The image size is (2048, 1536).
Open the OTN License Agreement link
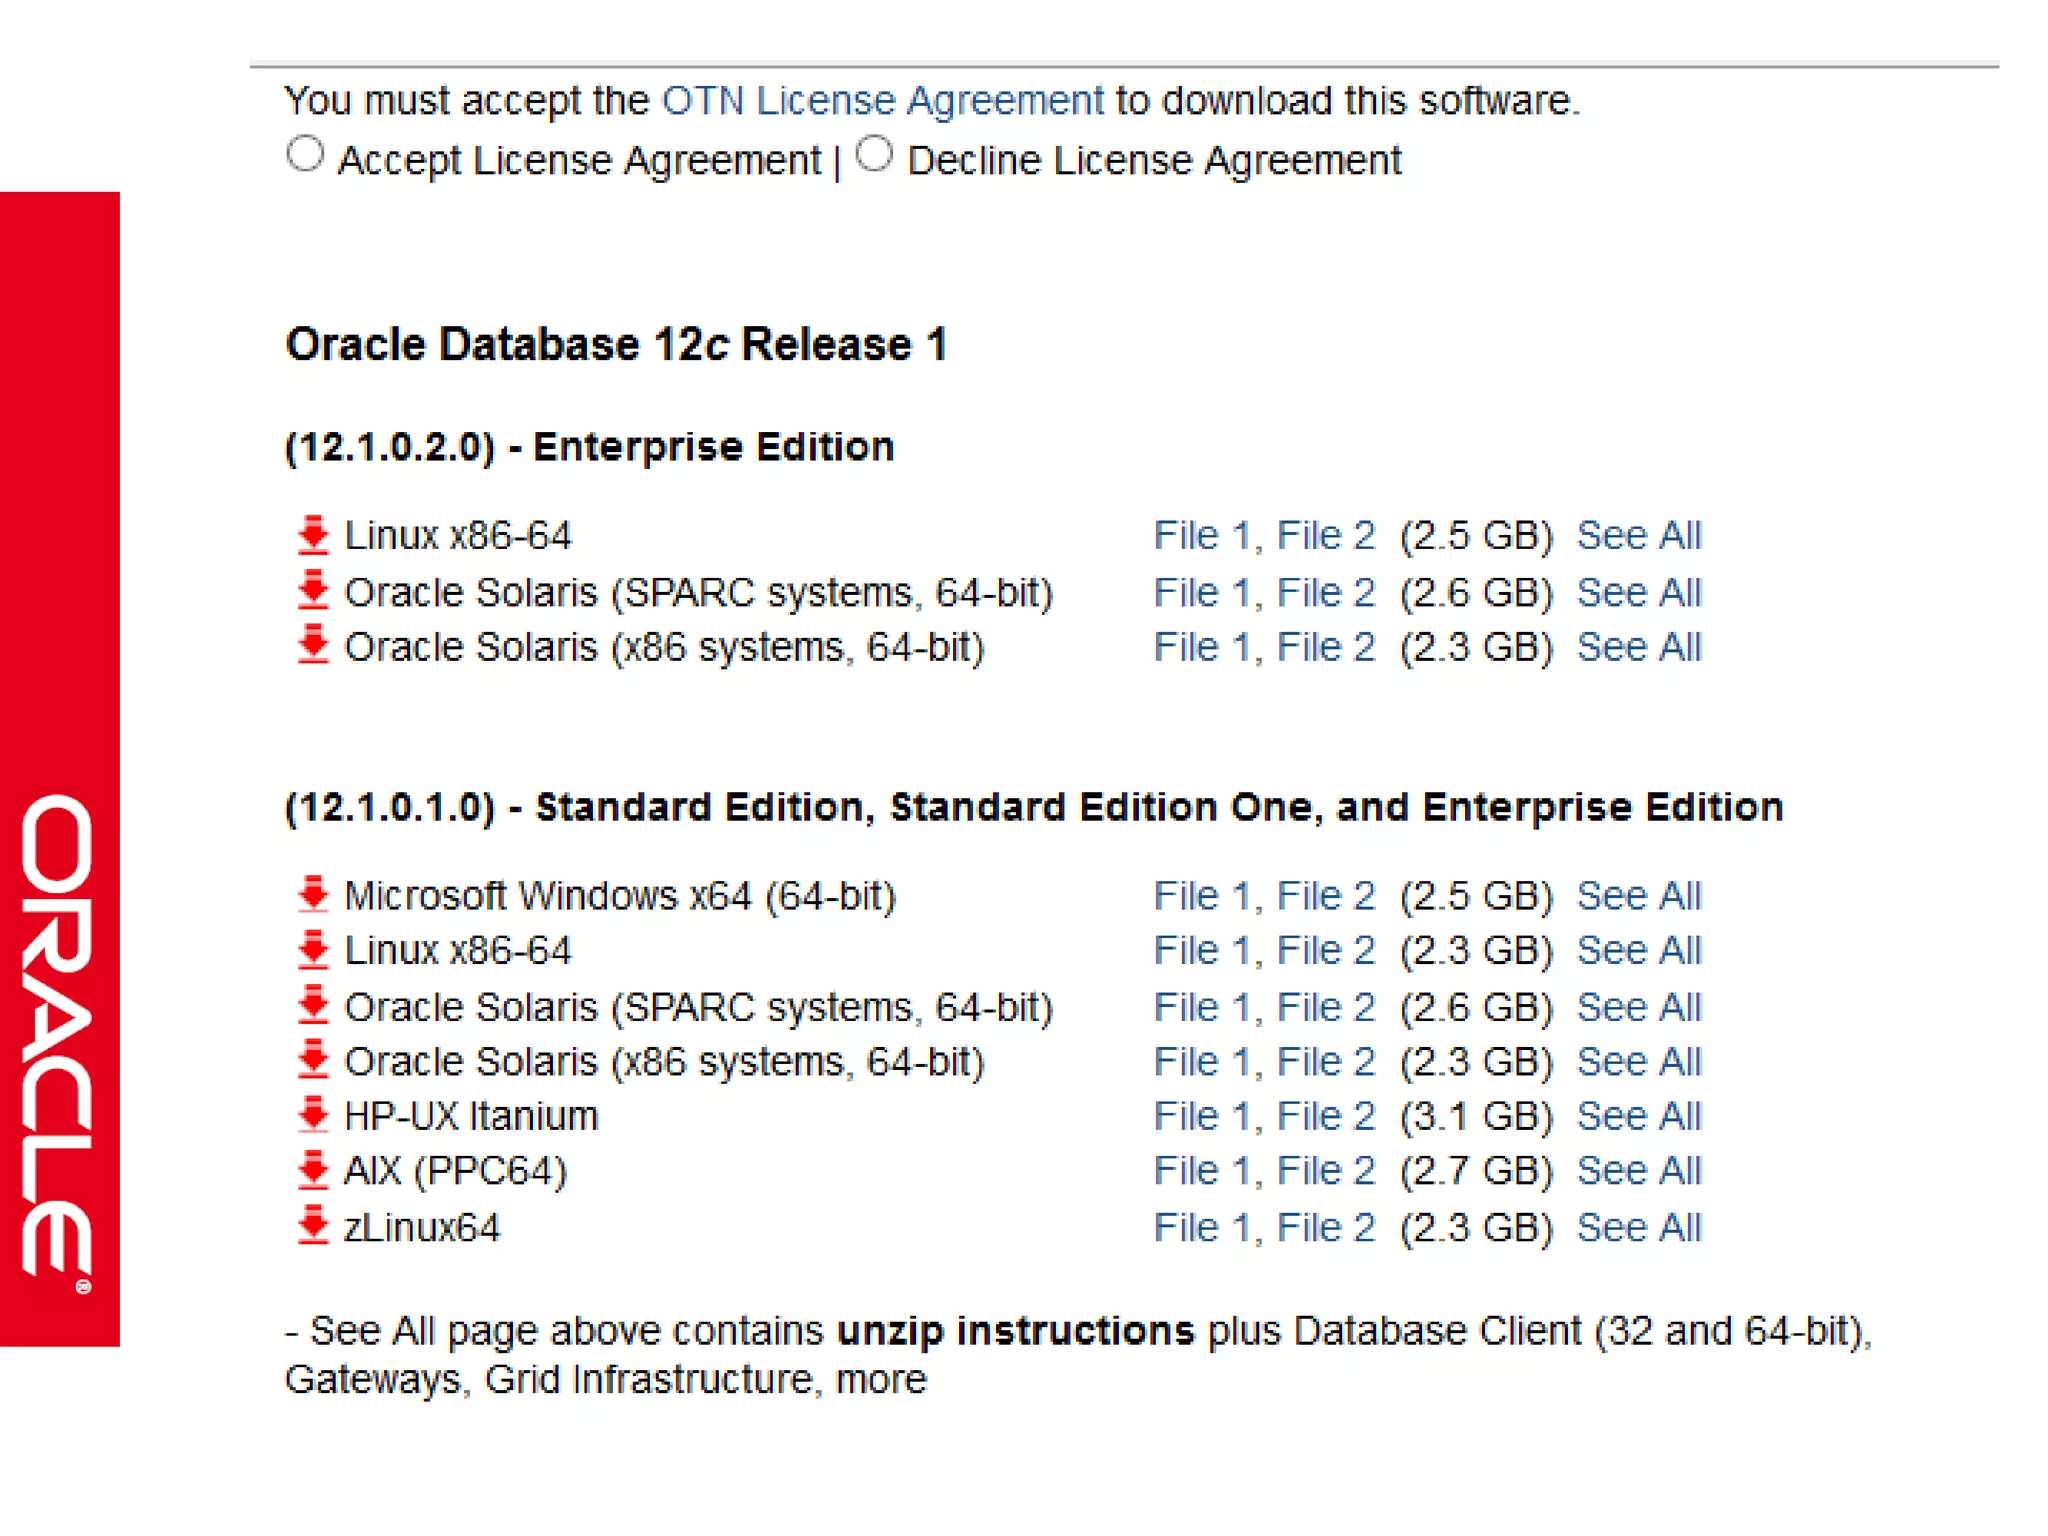point(882,101)
